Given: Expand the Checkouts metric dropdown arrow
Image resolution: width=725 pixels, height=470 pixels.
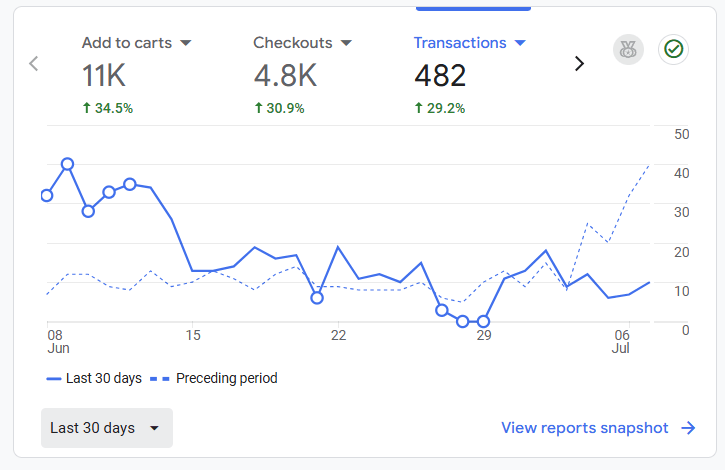Looking at the screenshot, I should (346, 43).
